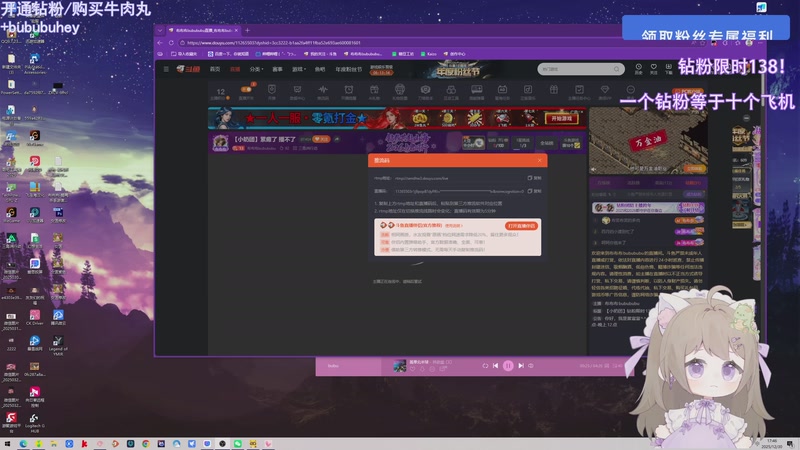Viewport: 800px width, 450px height.
Task: Expand the 游戏 dropdown in header
Action: pos(299,69)
